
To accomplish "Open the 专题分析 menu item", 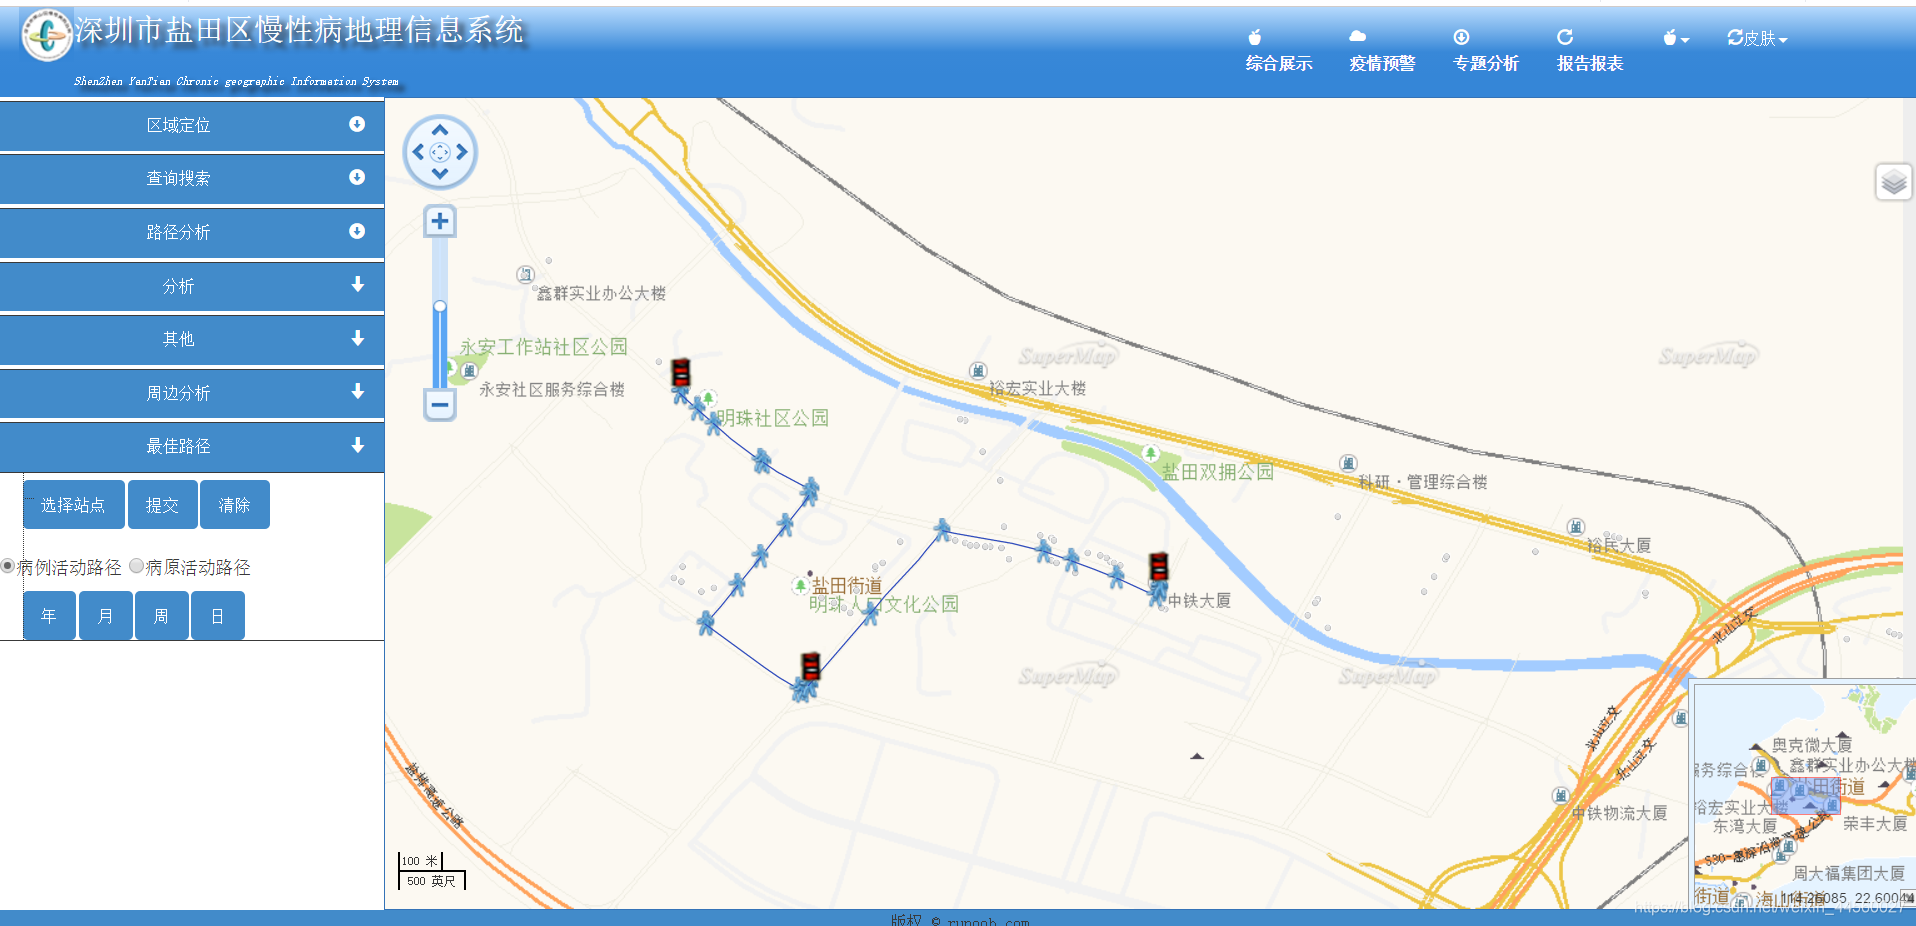I will coord(1485,52).
